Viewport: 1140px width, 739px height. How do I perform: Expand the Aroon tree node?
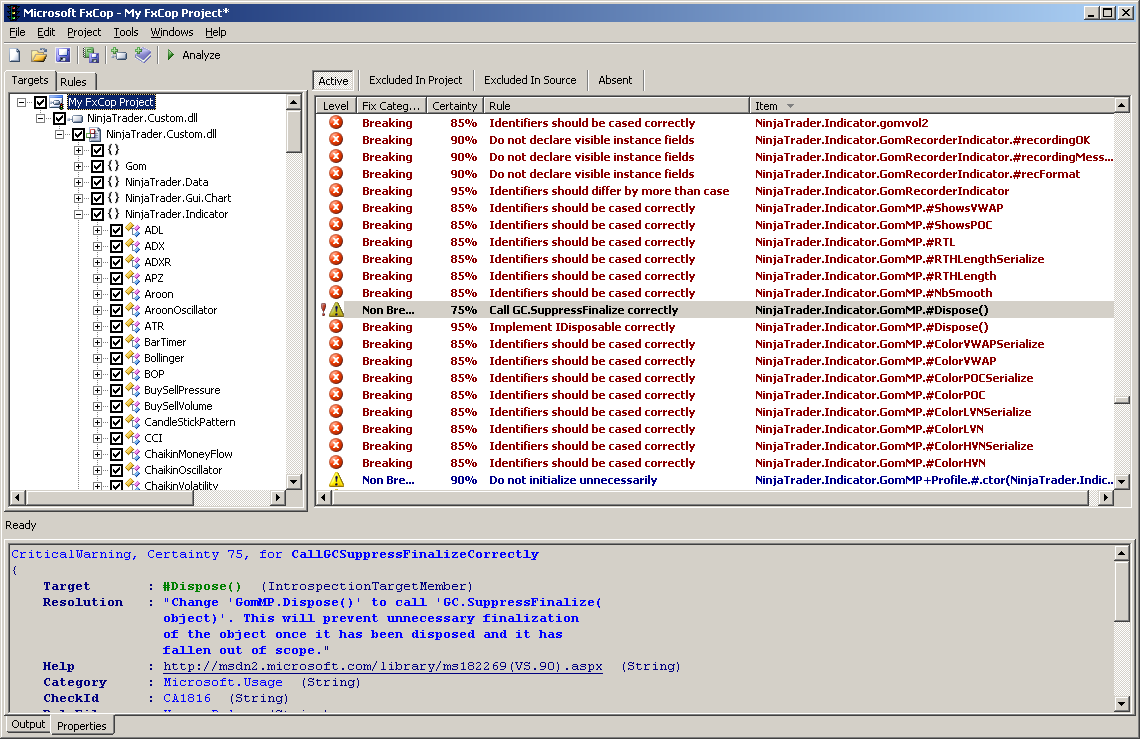[97, 295]
